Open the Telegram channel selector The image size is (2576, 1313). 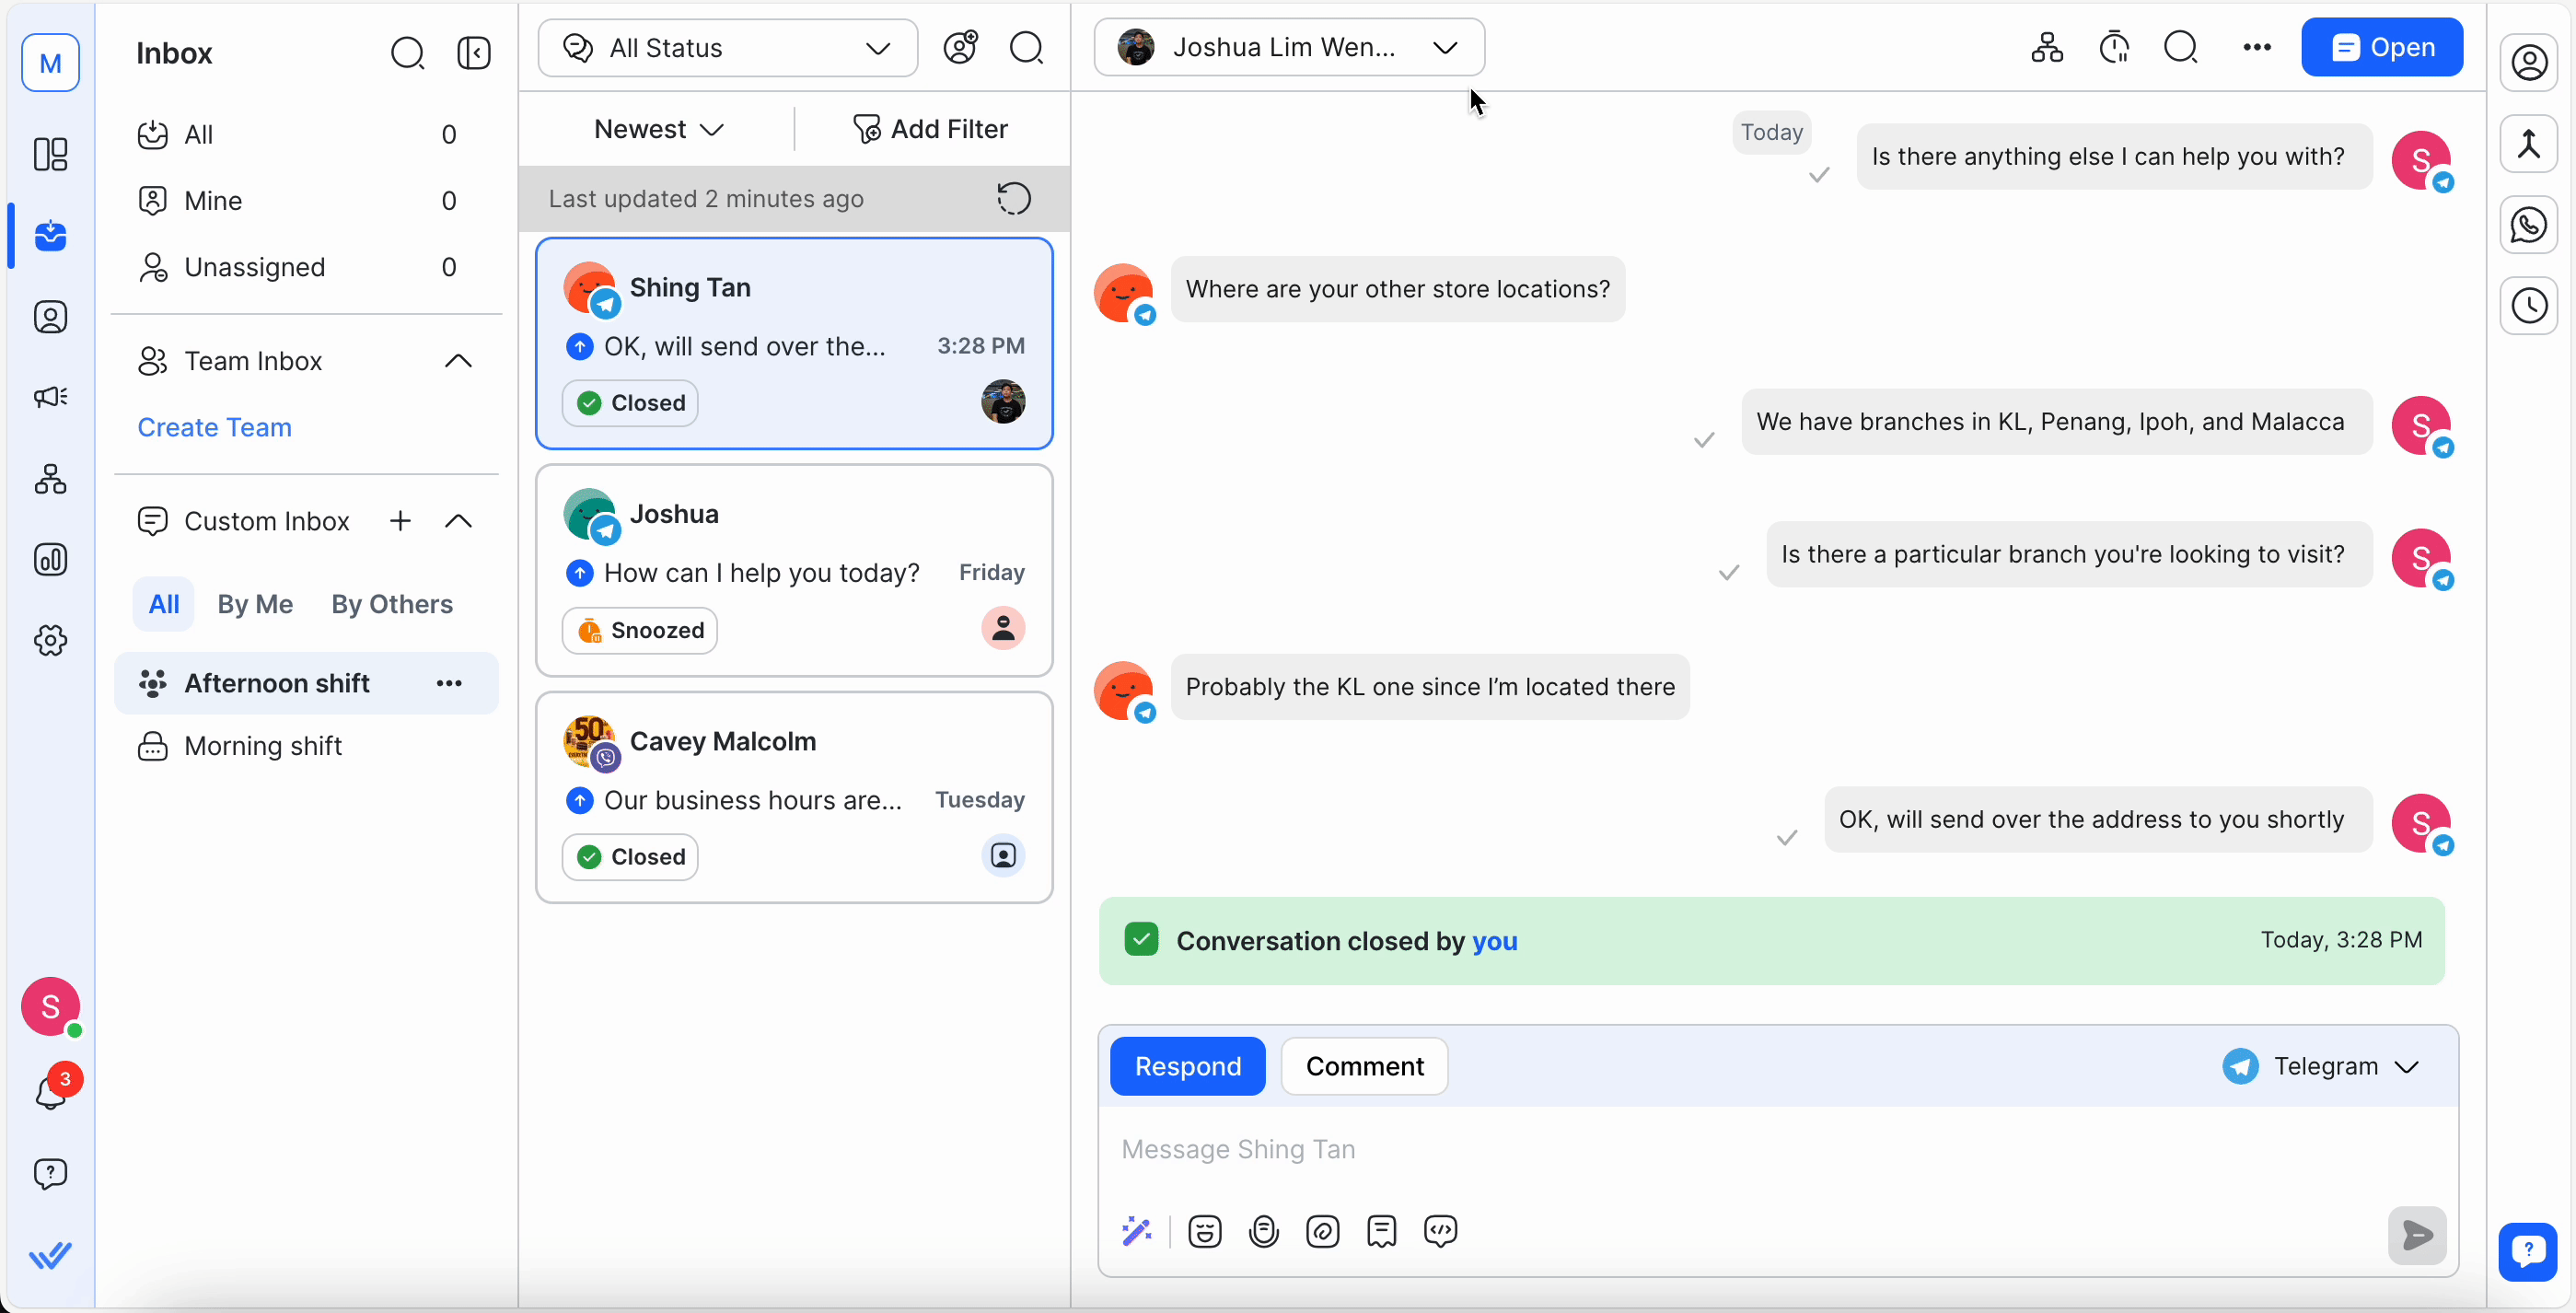[x=2322, y=1066]
